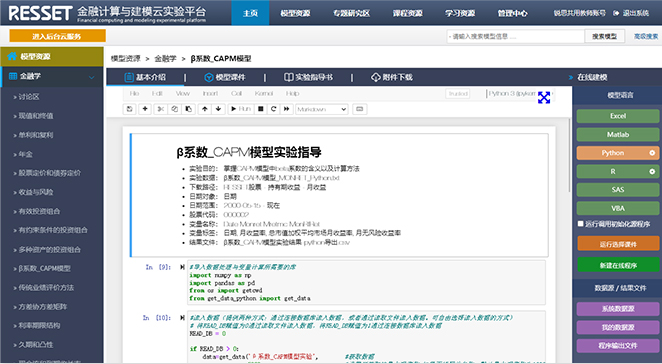Click 退出系统 logout link
Screen dimensions: 662x364
tap(632, 13)
